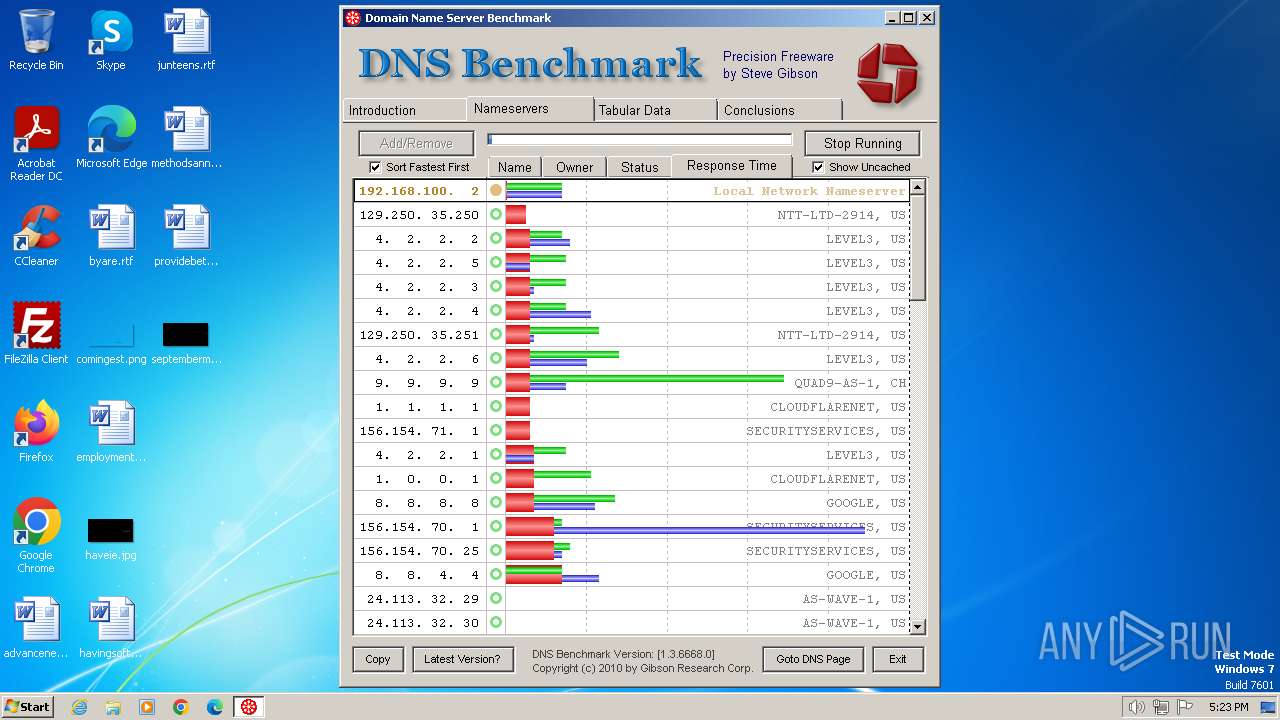The image size is (1280, 720).
Task: Select the 24.113.32.30 row
Action: pos(631,623)
